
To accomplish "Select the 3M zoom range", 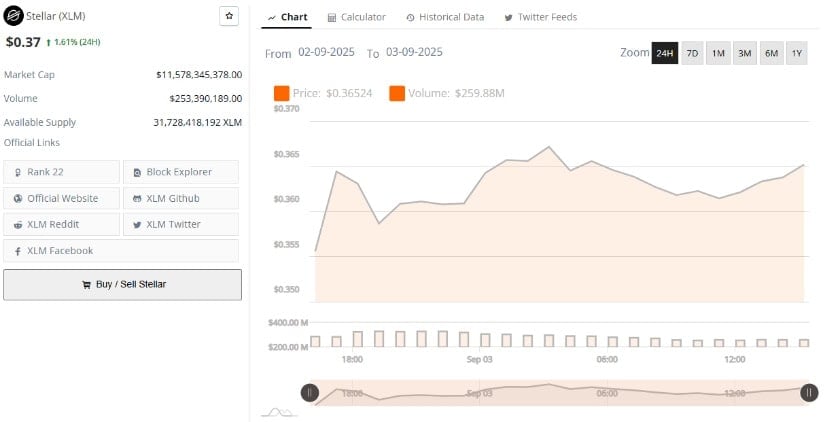I will 744,53.
